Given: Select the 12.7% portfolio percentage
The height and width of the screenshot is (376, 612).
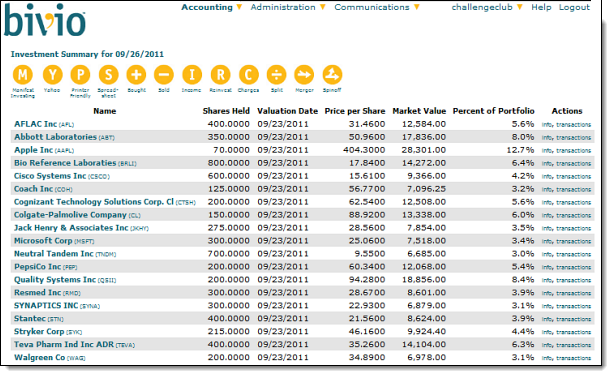Looking at the screenshot, I should (520, 150).
